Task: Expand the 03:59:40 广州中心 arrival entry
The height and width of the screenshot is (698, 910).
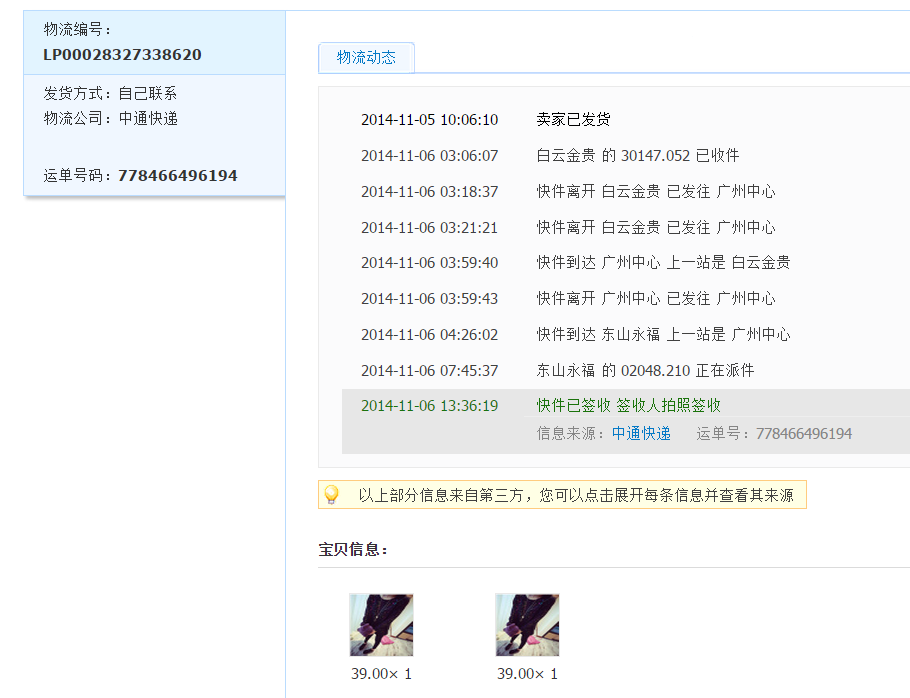Action: 663,263
